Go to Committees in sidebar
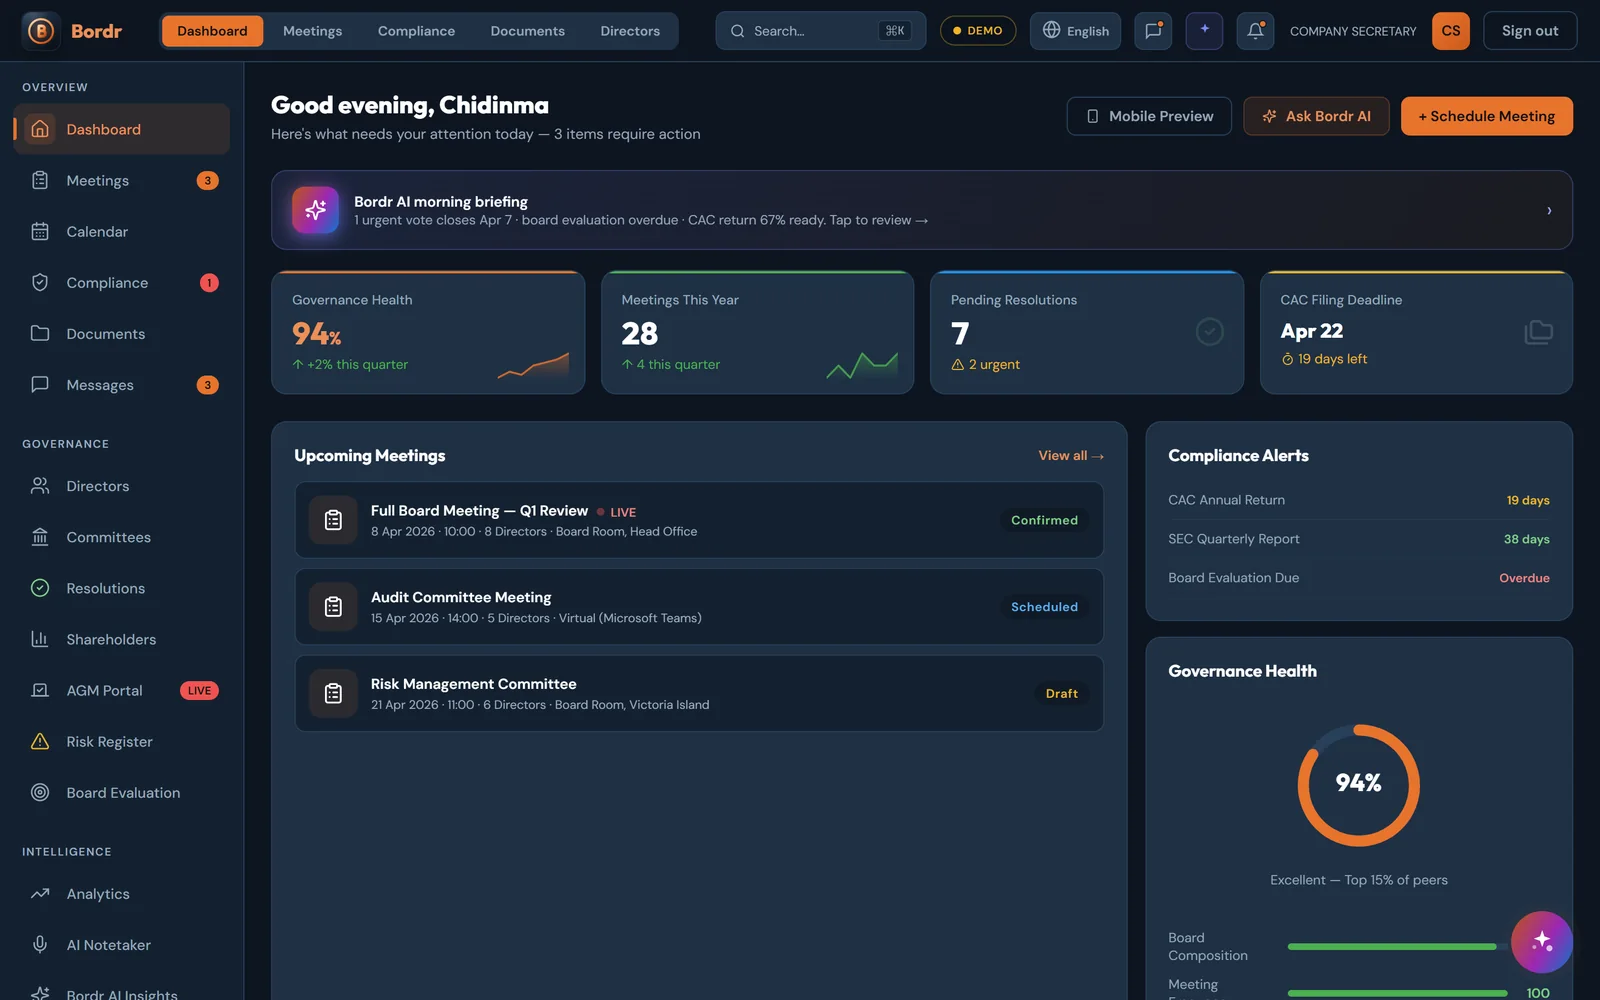 [121, 537]
